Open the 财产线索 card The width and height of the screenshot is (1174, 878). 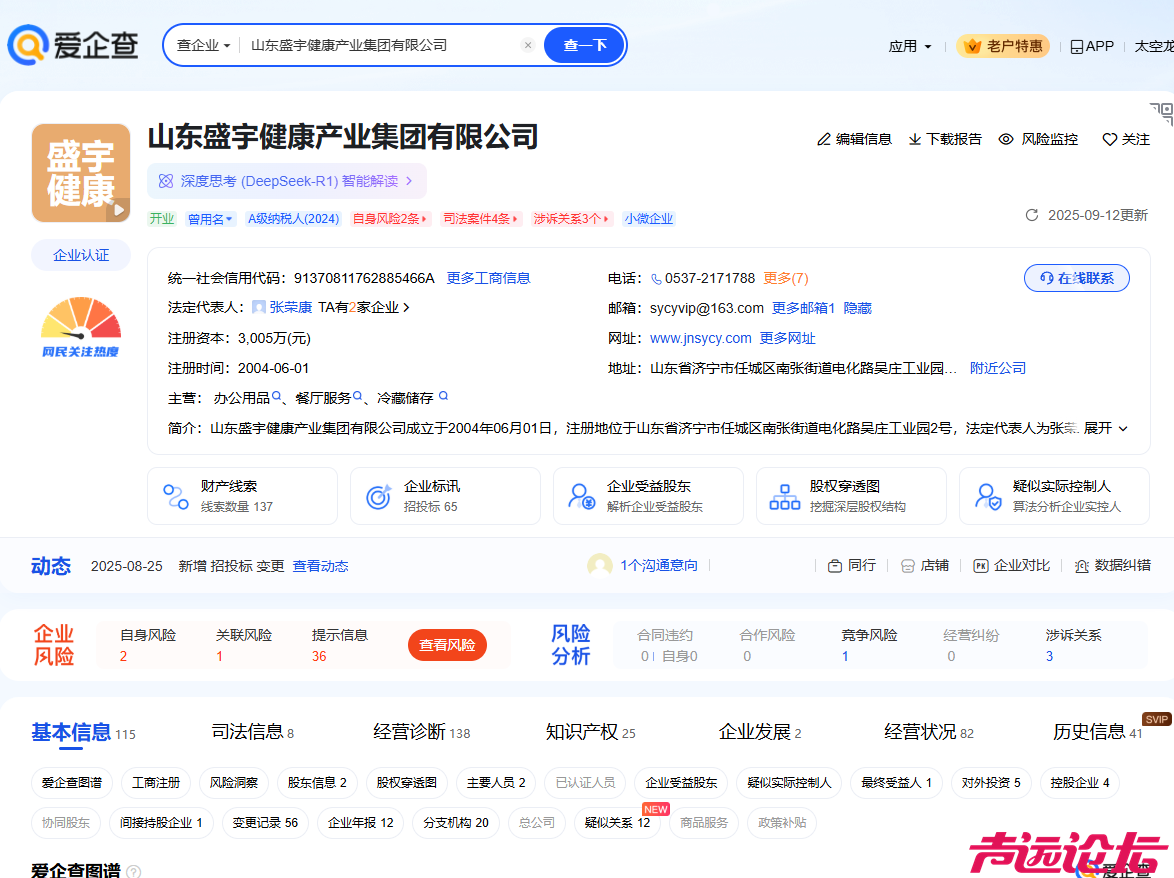pyautogui.click(x=243, y=496)
